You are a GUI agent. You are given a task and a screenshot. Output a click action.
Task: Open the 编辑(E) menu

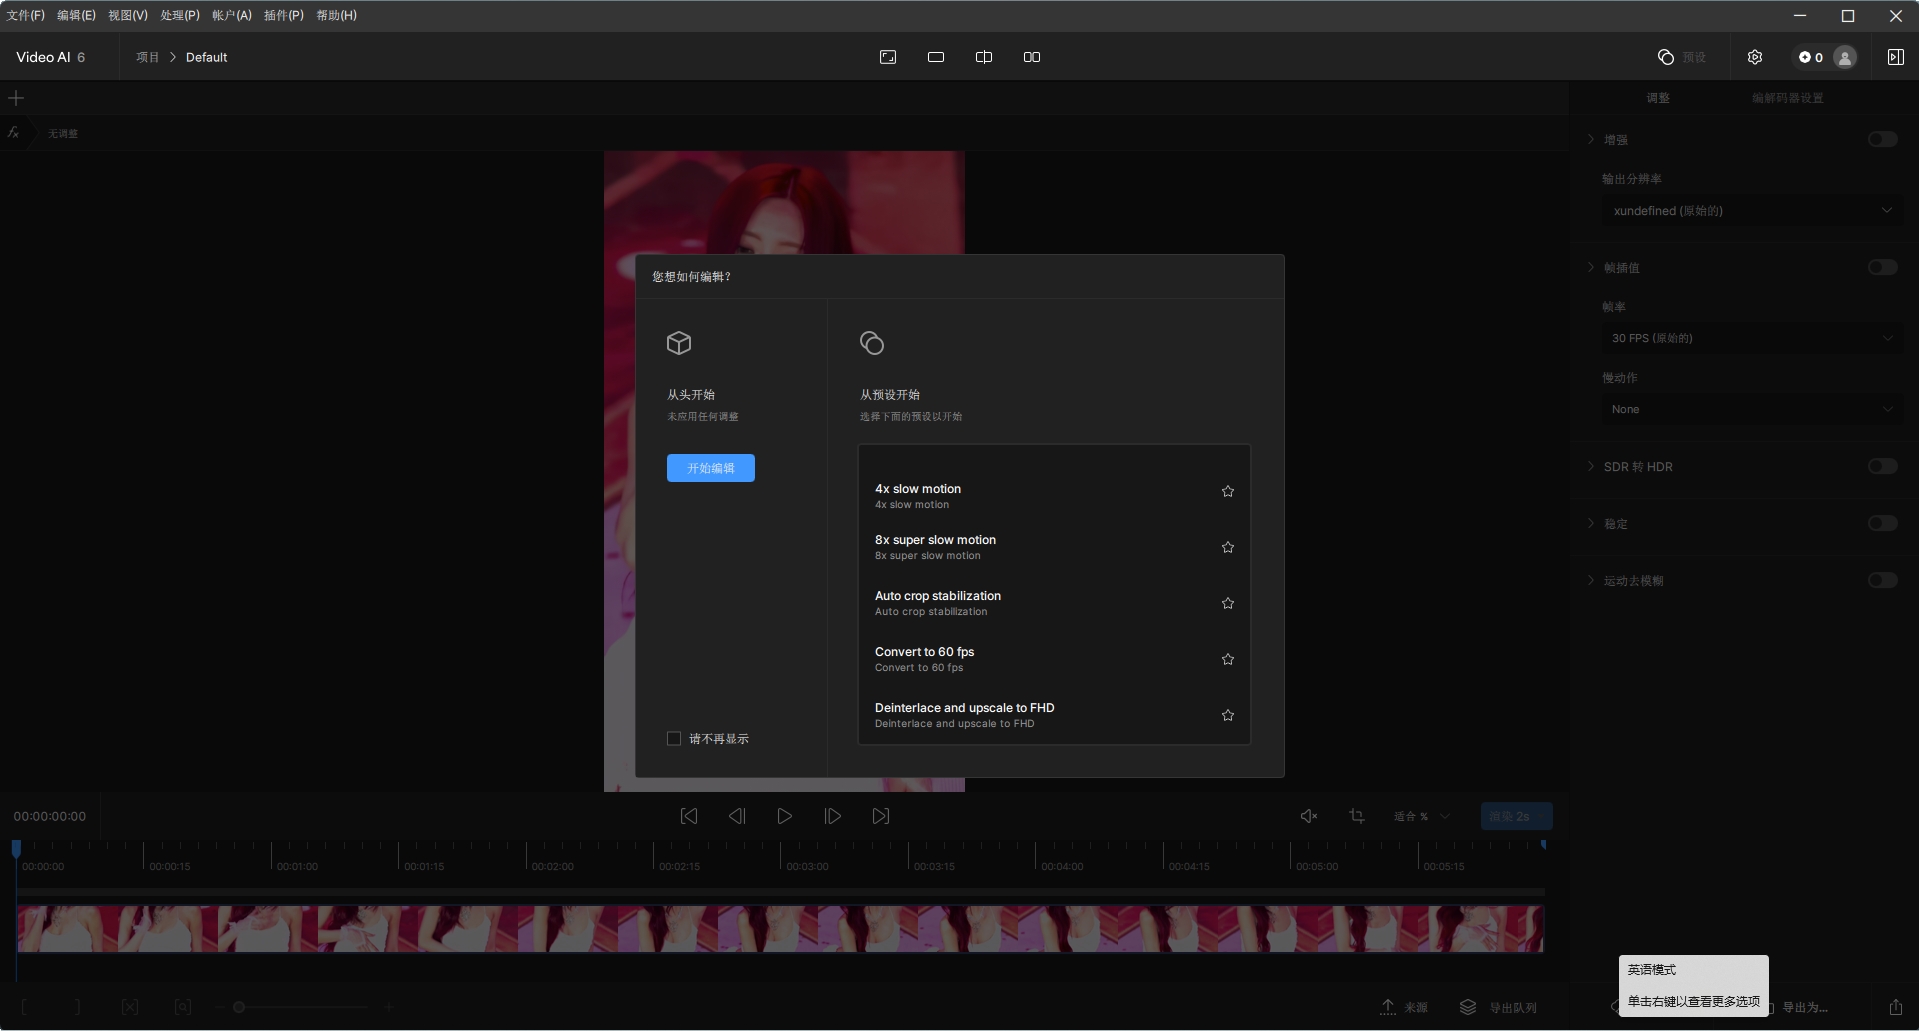76,15
